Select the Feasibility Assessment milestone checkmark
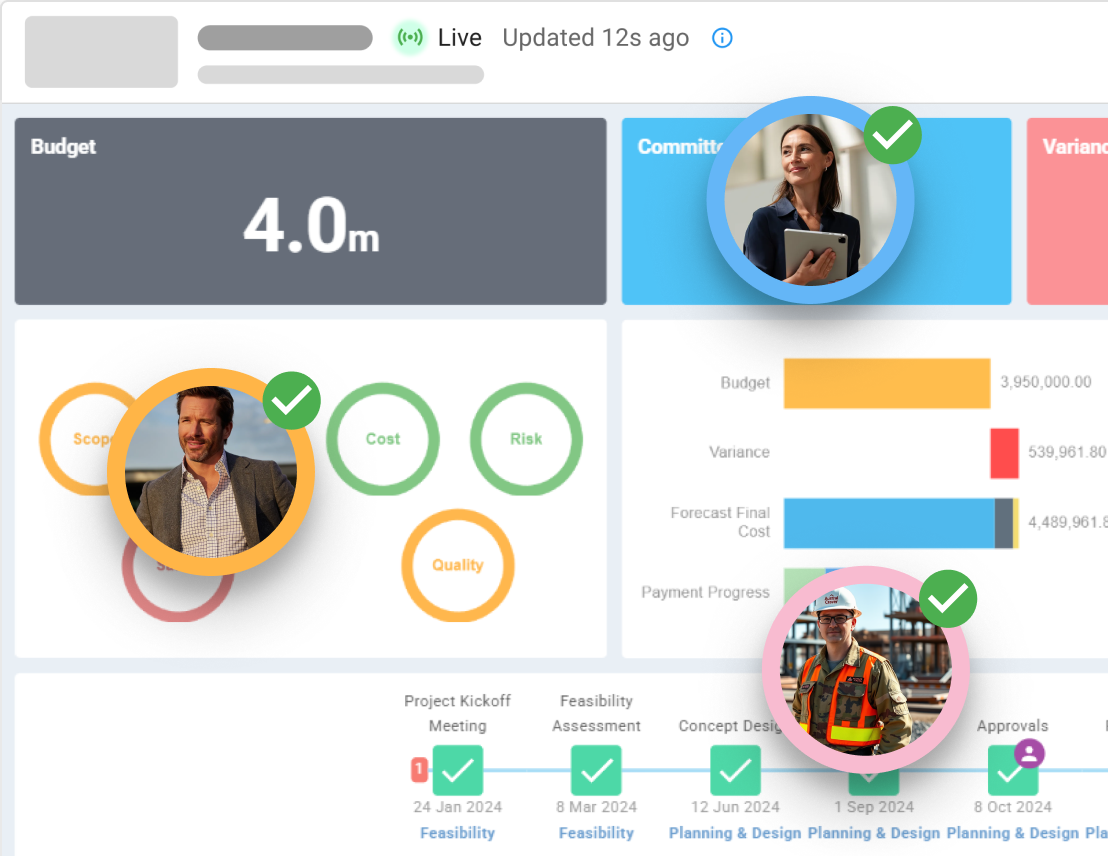Screen dimensions: 1108x856 [x=596, y=770]
